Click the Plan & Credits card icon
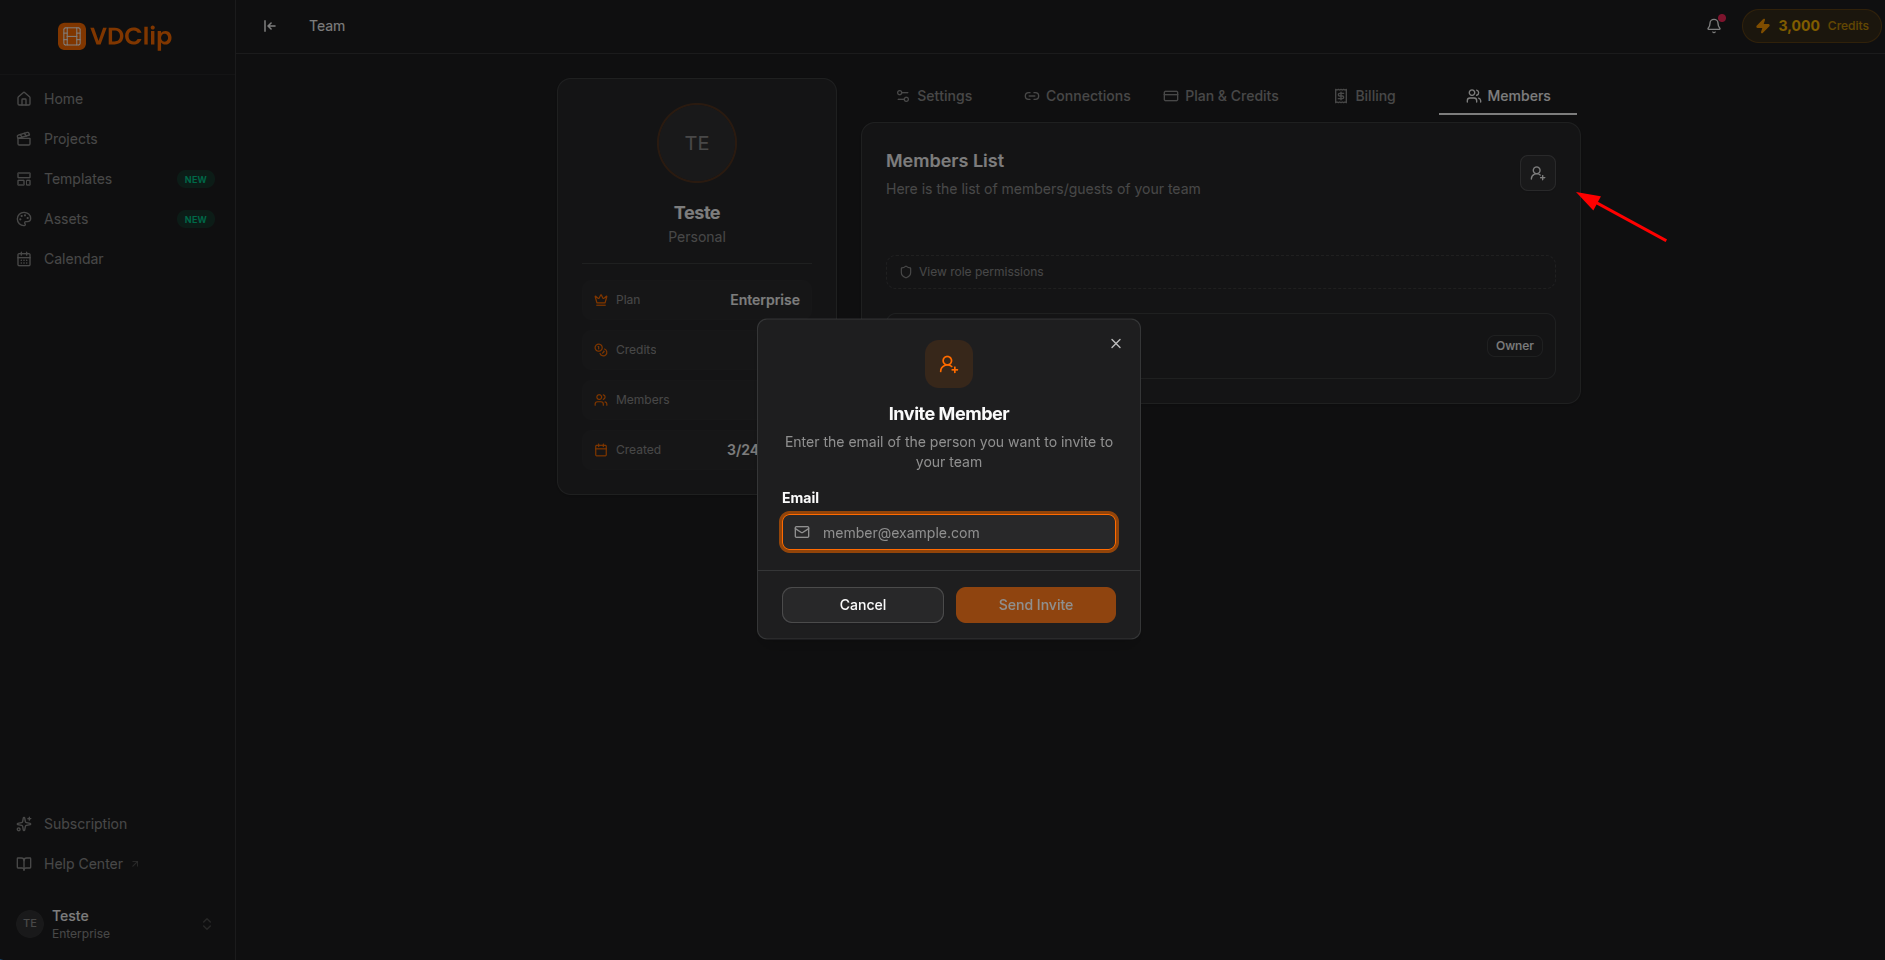1885x960 pixels. [1171, 96]
